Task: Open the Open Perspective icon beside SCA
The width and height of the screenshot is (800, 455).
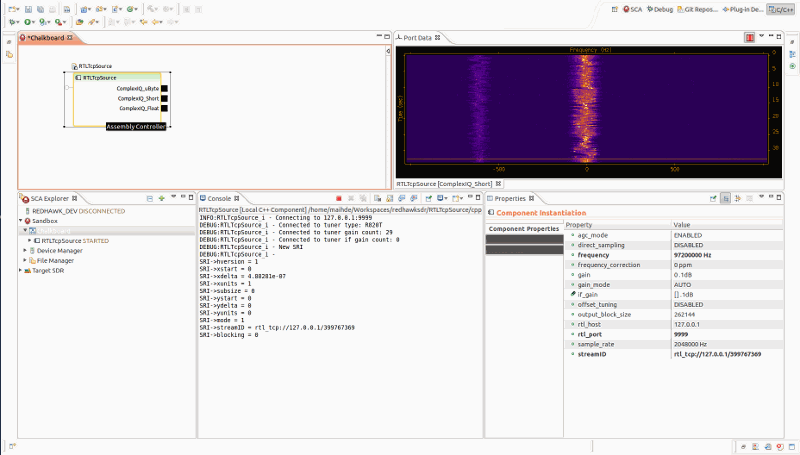Action: pos(613,9)
